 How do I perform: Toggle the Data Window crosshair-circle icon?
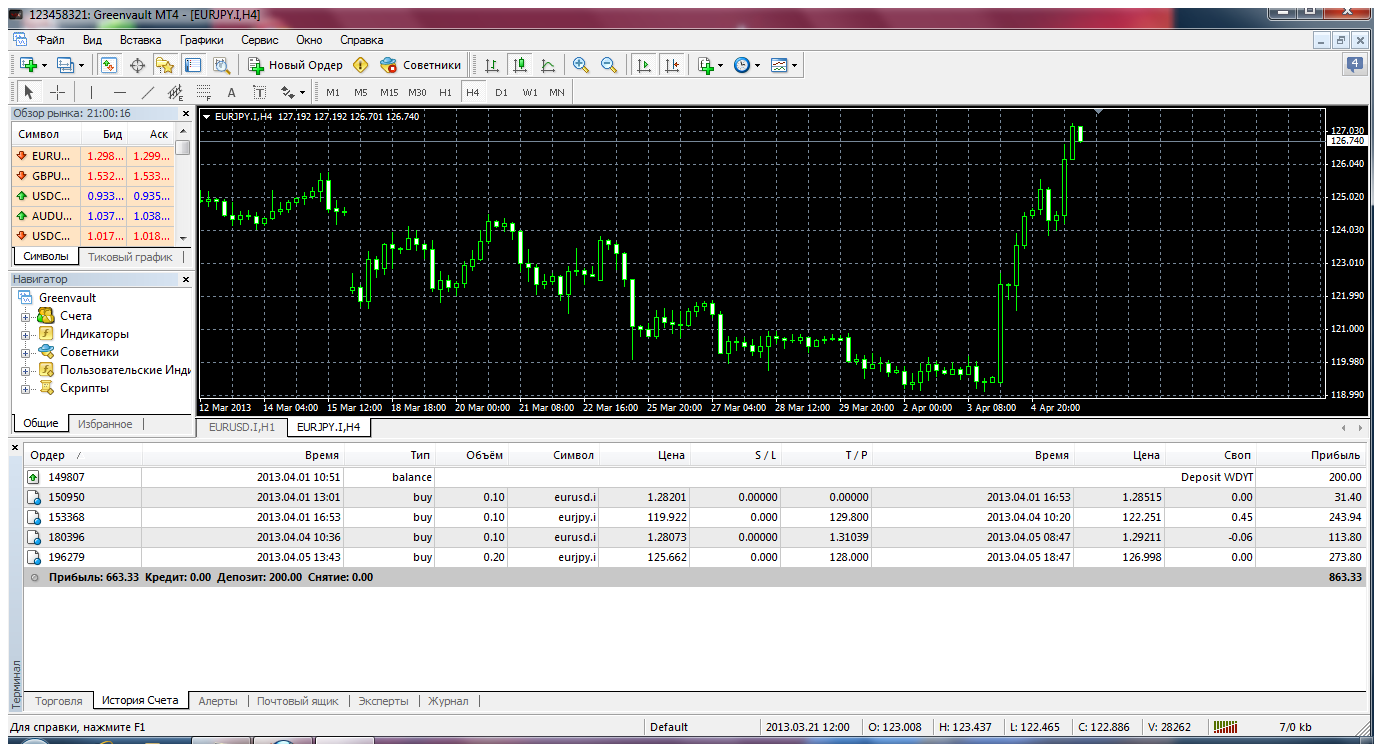click(137, 65)
